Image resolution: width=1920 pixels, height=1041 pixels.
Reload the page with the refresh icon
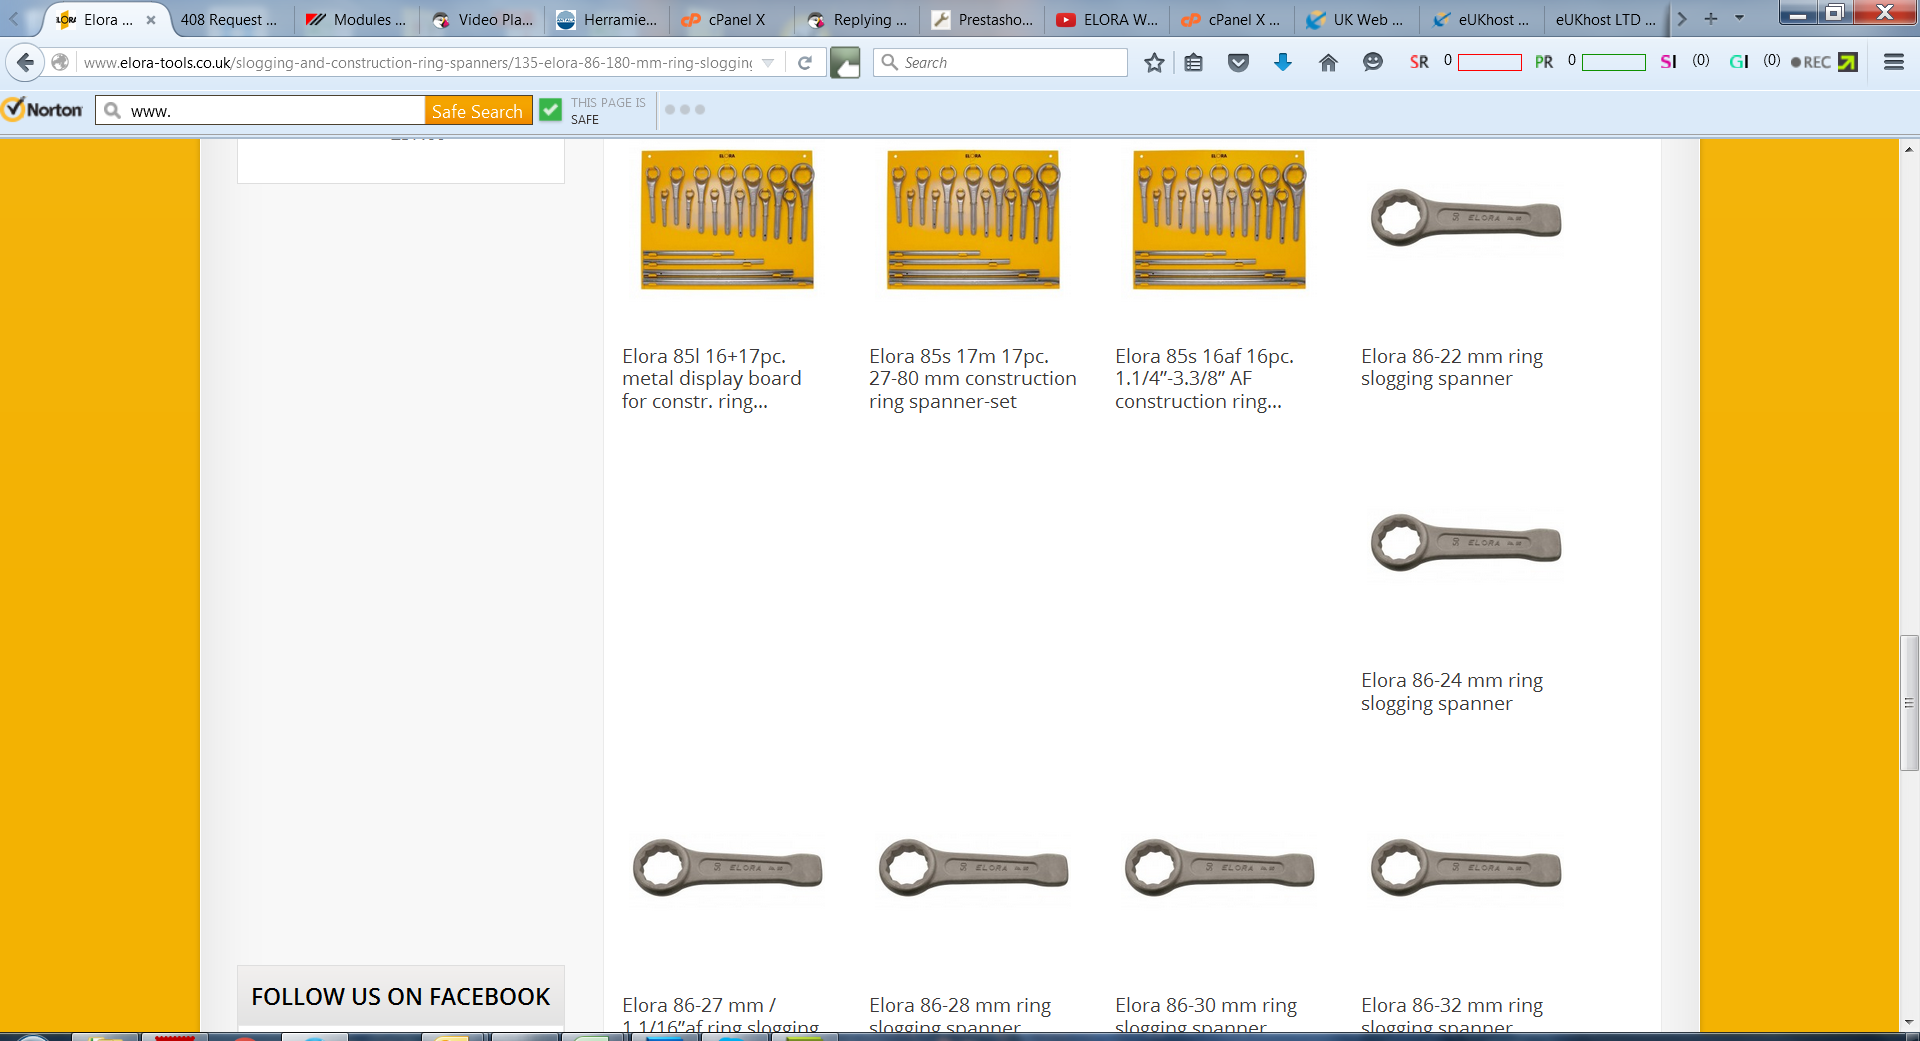click(x=805, y=62)
